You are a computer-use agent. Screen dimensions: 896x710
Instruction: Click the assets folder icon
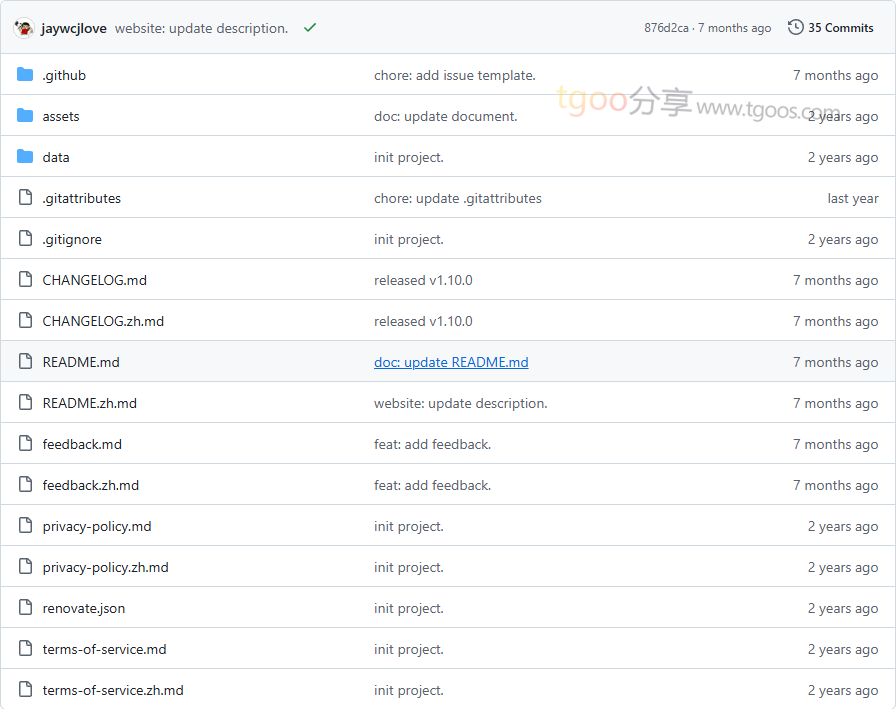click(x=25, y=116)
